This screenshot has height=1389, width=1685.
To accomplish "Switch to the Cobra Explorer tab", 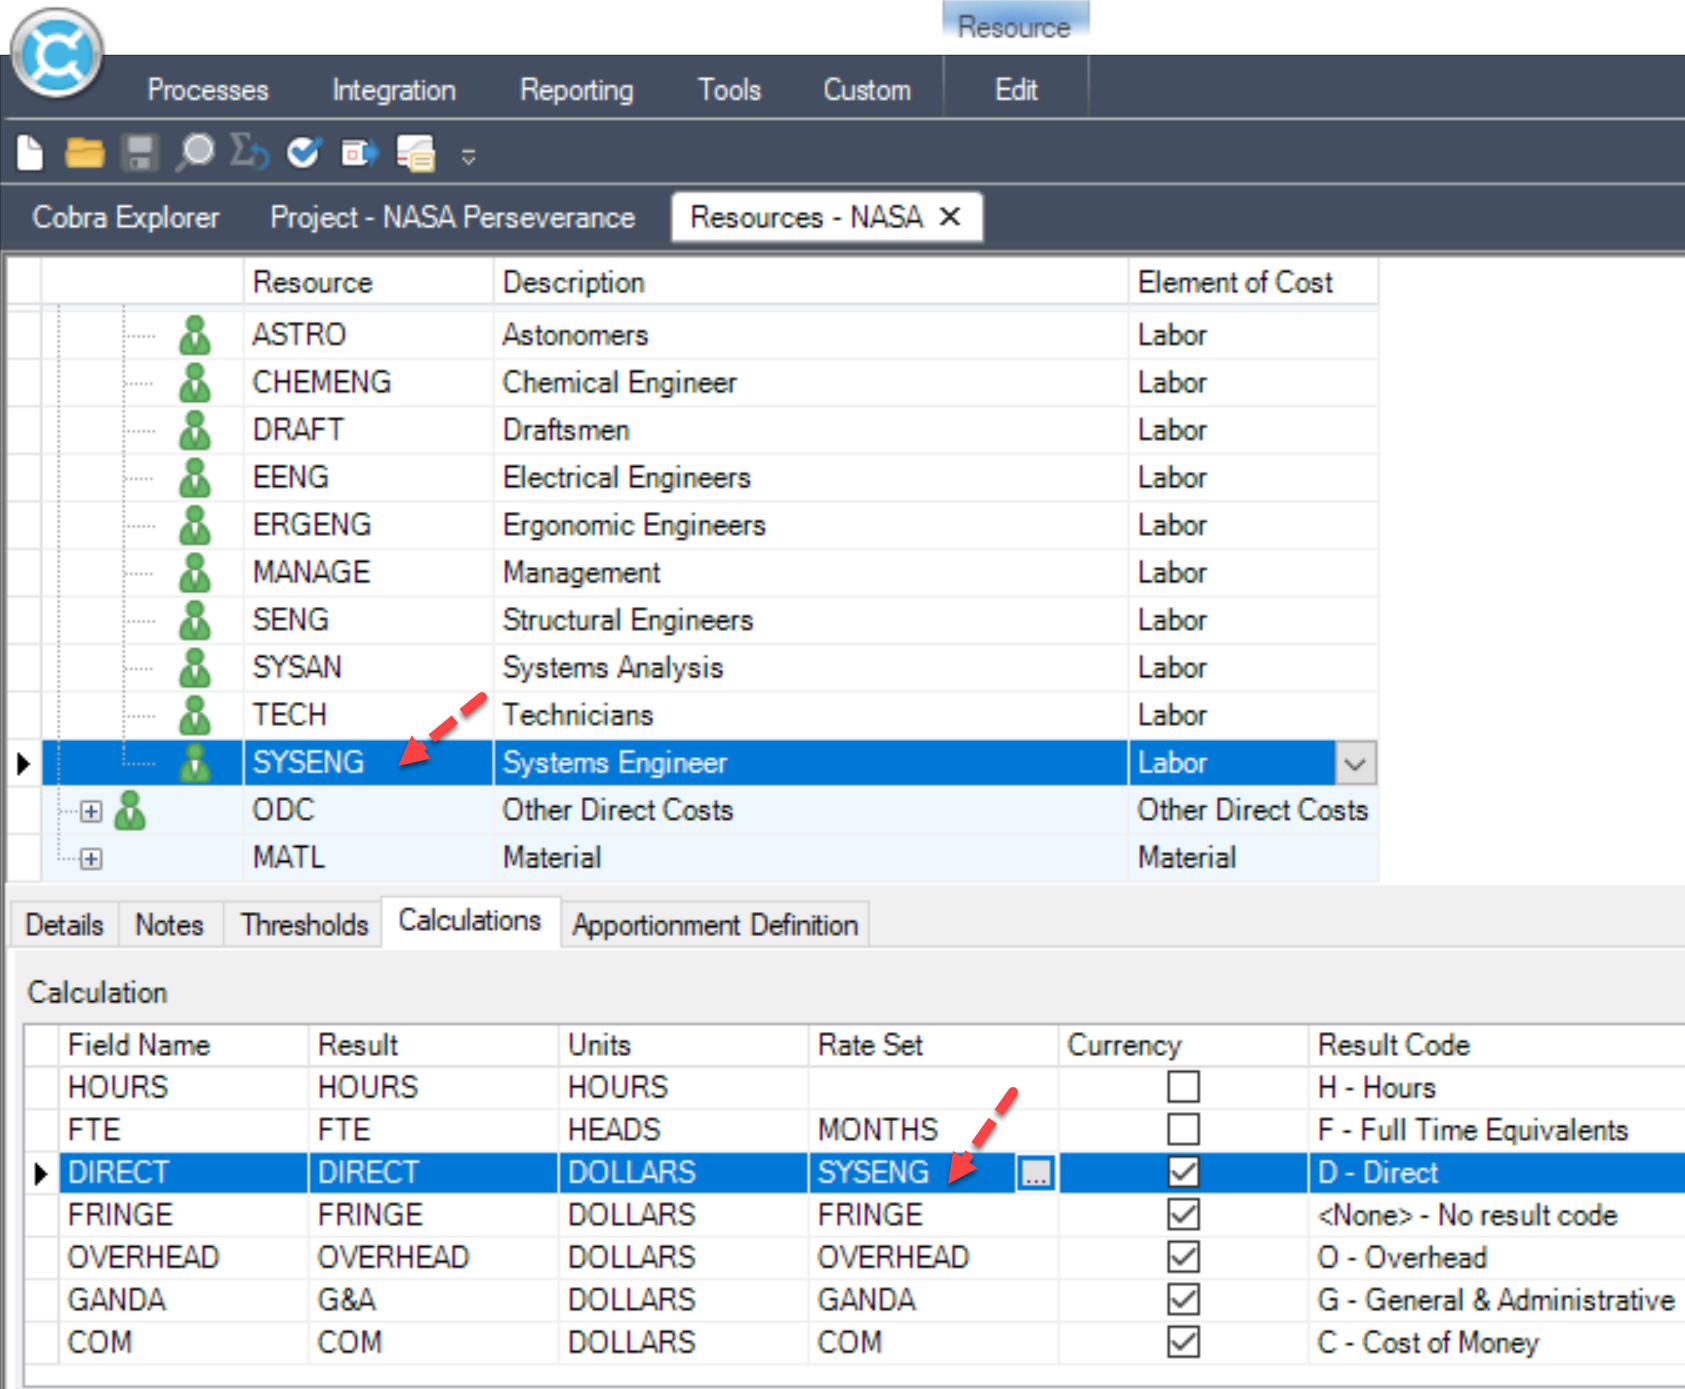I will 126,217.
